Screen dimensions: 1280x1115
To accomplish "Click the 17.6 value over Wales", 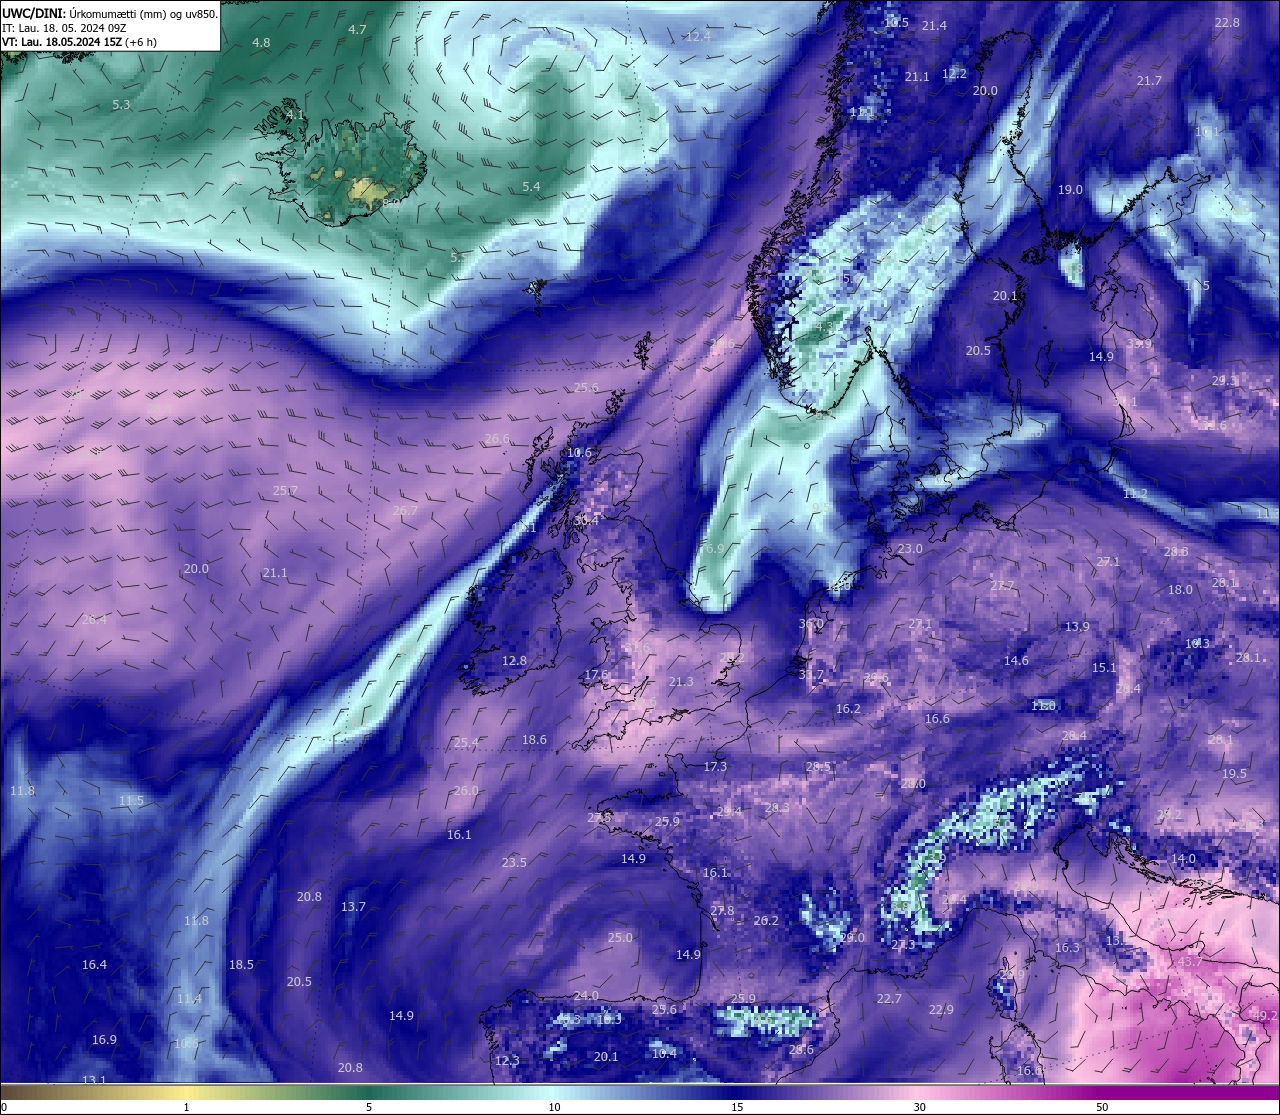I will (x=596, y=675).
